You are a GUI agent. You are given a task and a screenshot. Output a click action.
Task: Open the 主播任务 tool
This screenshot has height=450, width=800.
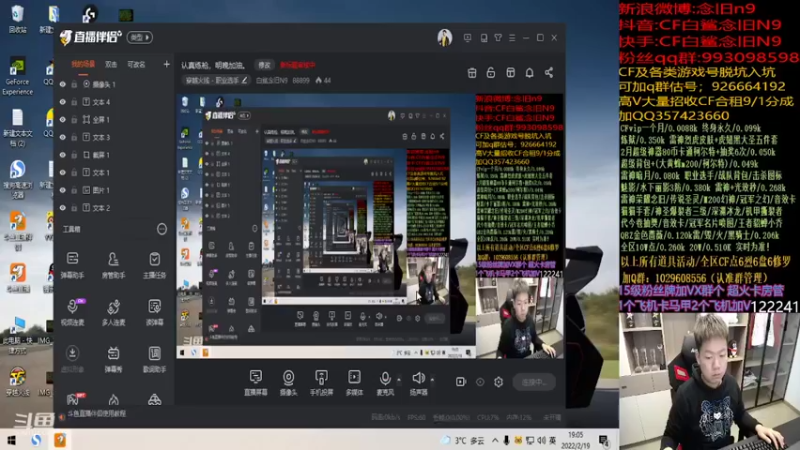(155, 265)
